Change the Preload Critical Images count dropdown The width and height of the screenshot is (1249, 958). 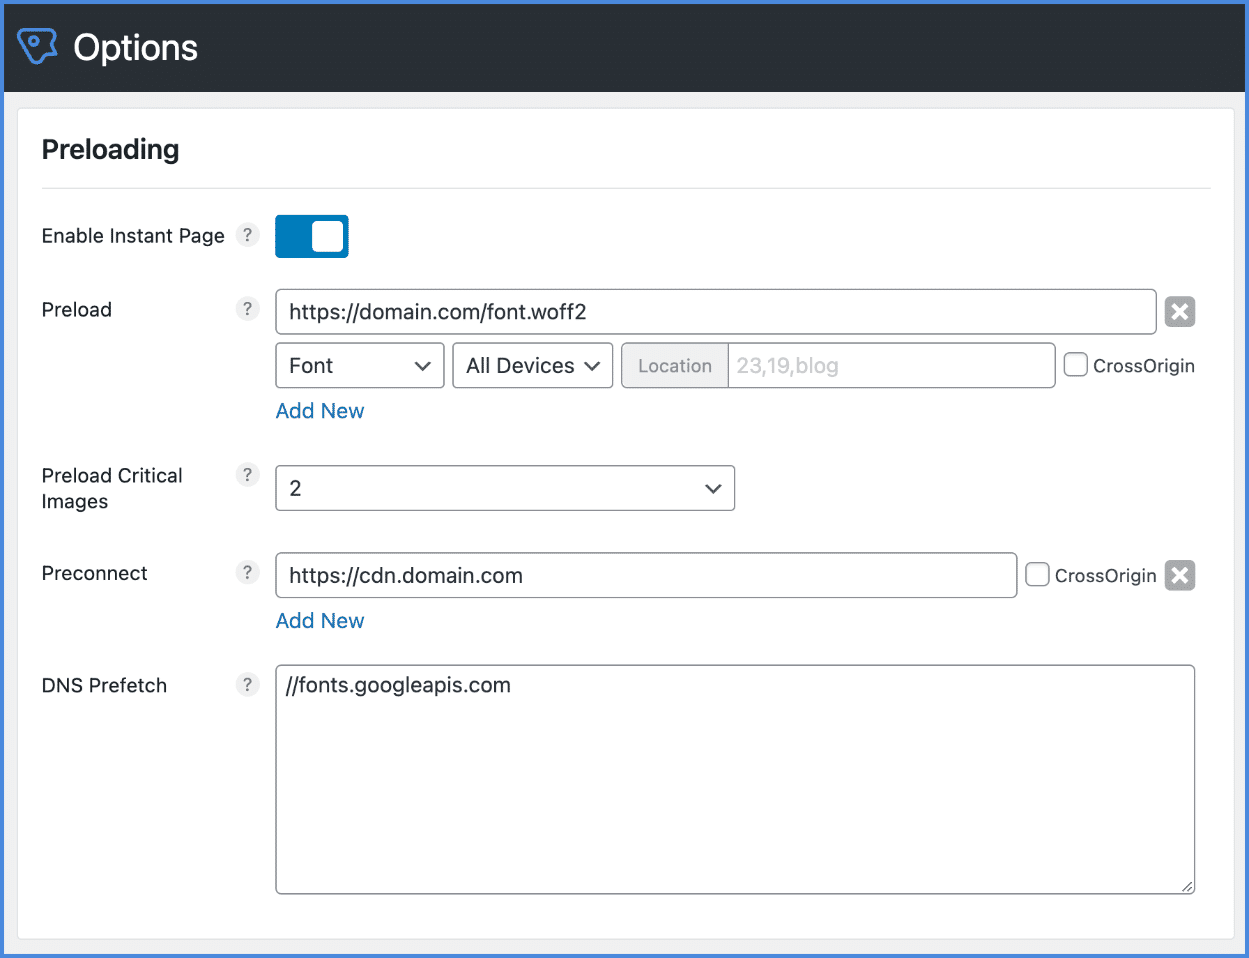pyautogui.click(x=505, y=488)
